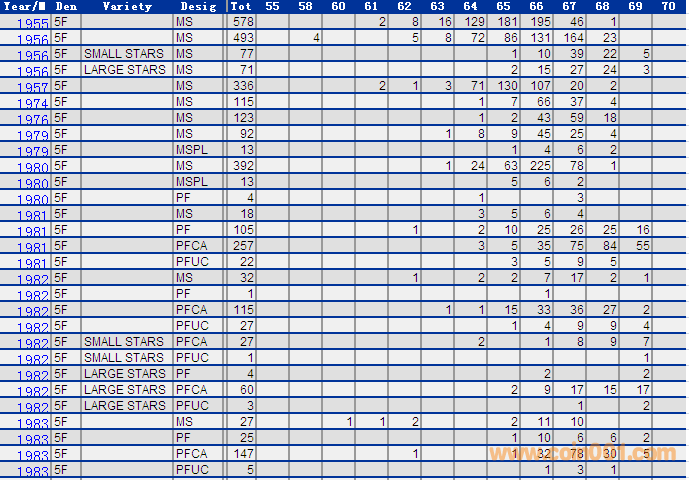Click the Year/M column header
The width and height of the screenshot is (689, 480).
pos(24,7)
